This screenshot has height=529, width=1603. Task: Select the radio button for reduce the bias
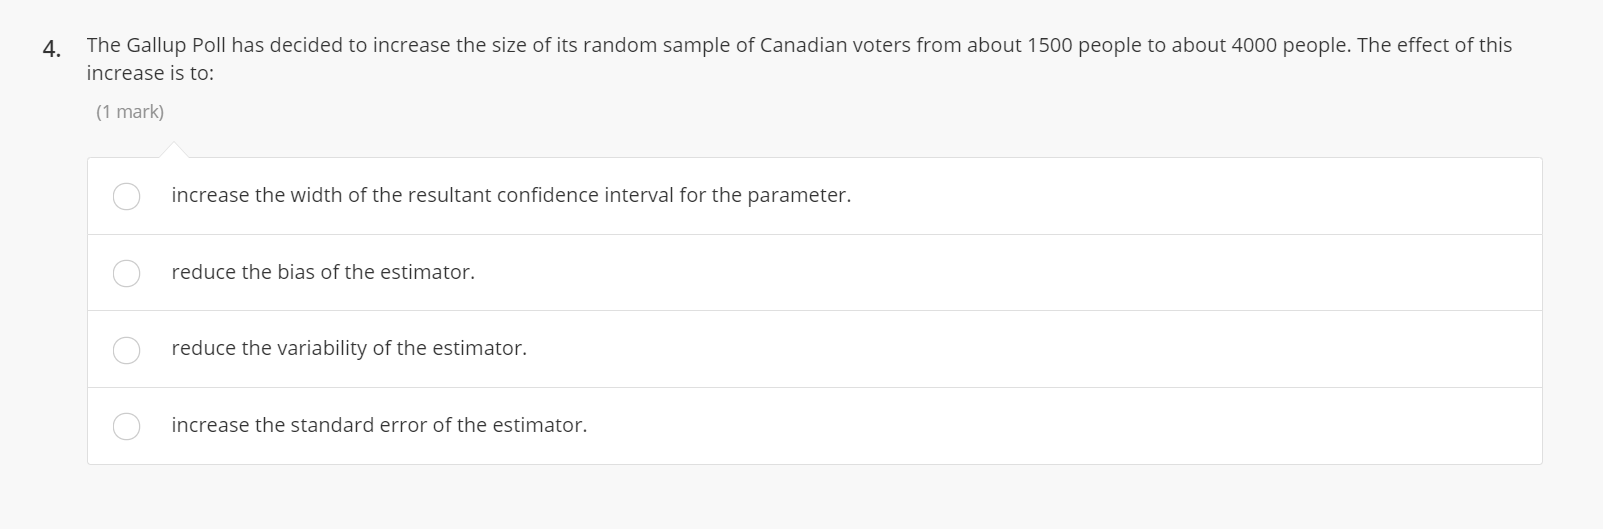click(126, 273)
